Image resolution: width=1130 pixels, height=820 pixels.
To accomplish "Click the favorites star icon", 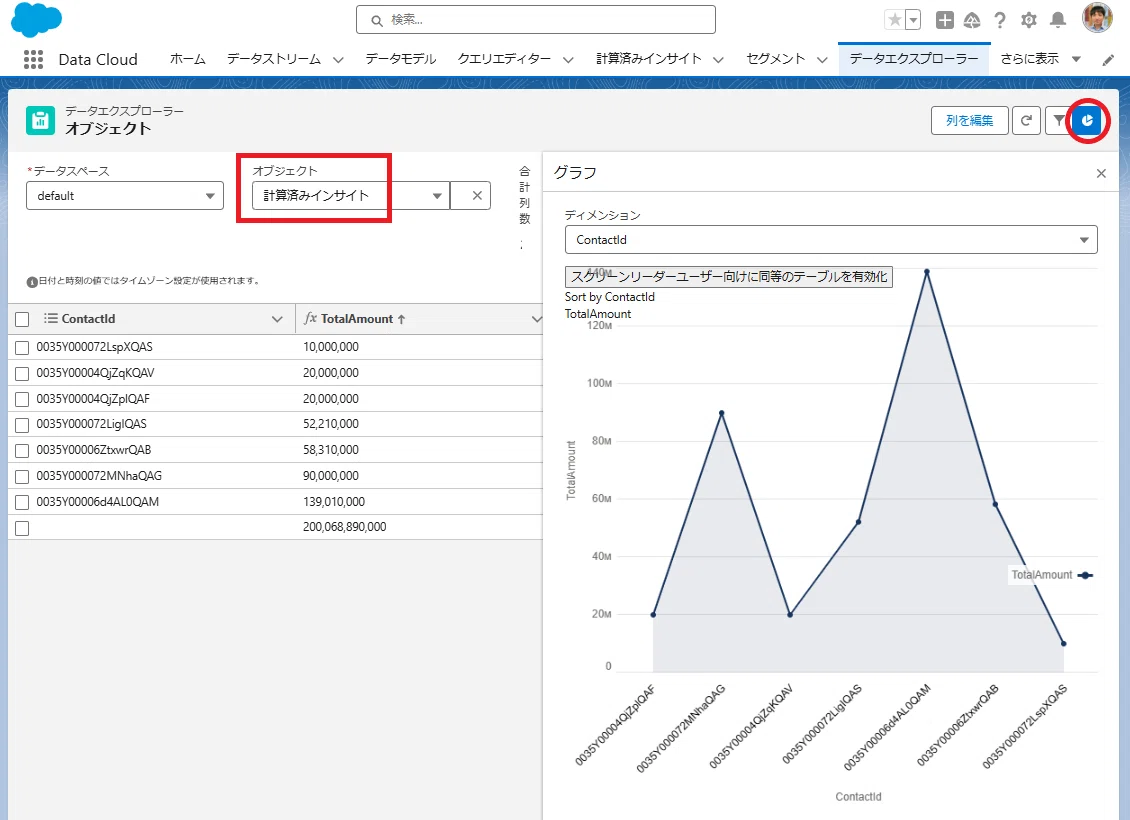I will coord(894,20).
